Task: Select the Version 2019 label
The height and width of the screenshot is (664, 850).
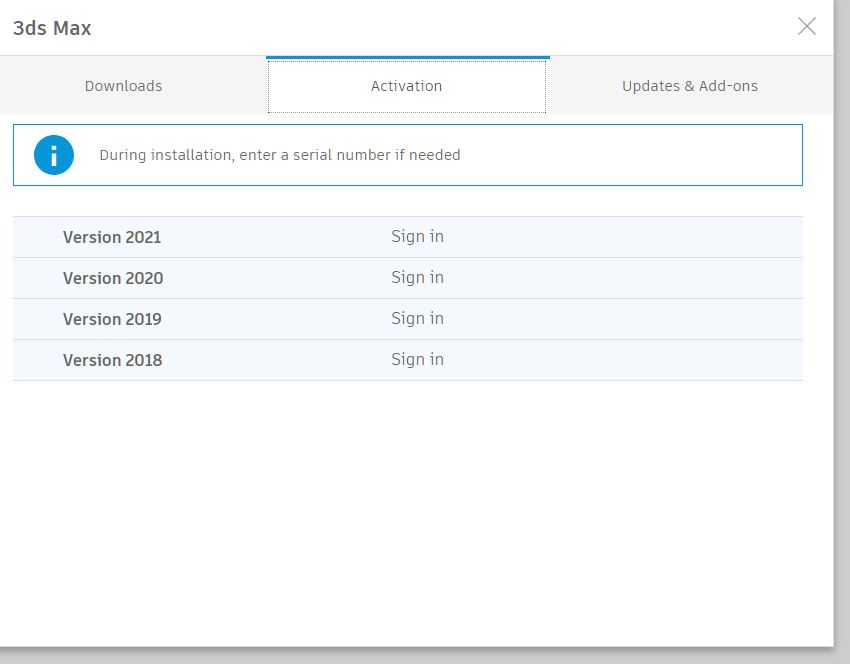Action: coord(112,319)
